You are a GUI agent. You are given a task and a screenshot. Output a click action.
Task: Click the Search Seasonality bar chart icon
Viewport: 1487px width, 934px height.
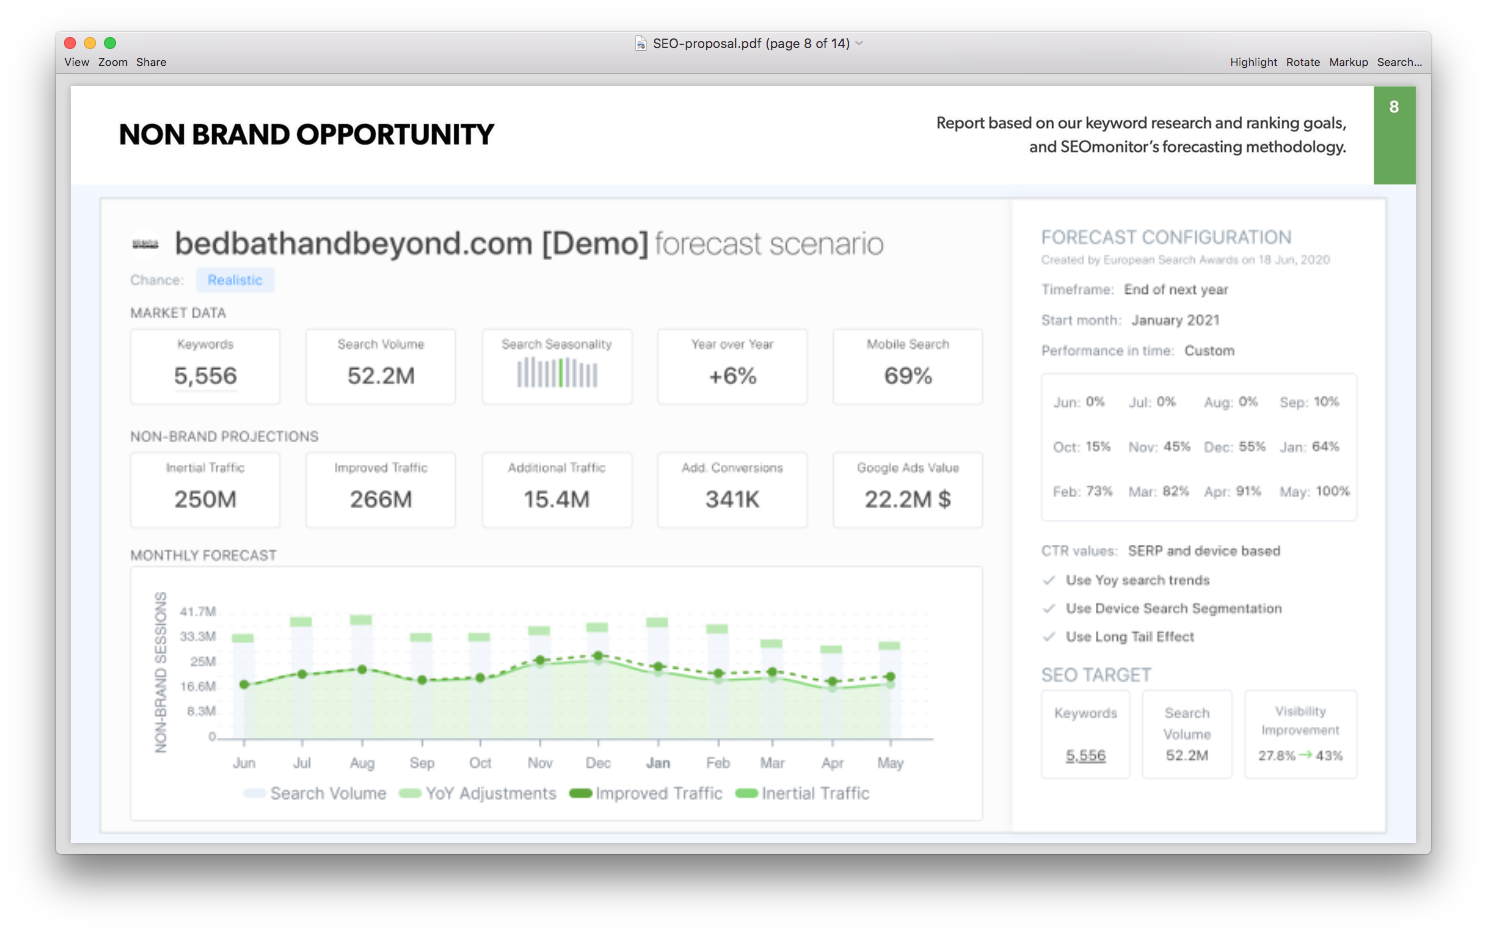pos(557,373)
